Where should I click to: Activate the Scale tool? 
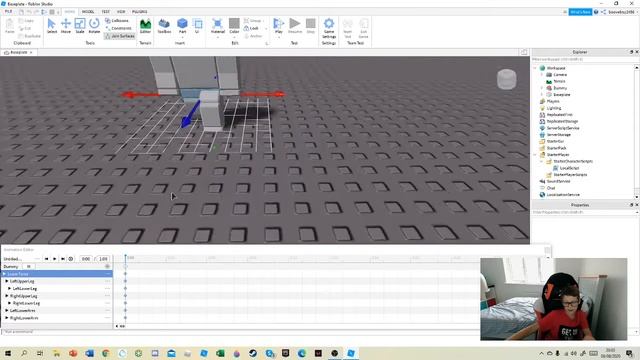tap(80, 26)
